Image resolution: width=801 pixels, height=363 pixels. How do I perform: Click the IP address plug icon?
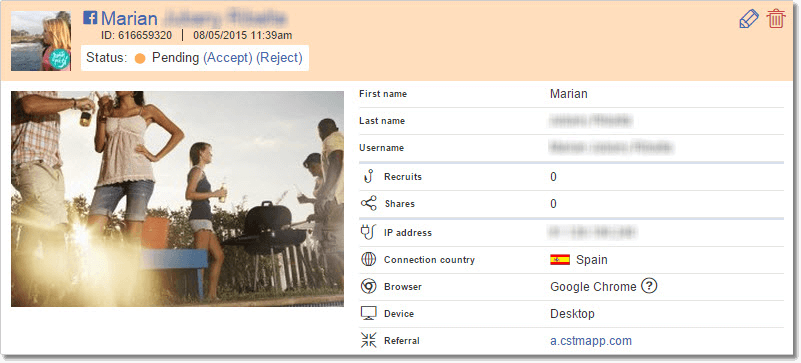[368, 232]
